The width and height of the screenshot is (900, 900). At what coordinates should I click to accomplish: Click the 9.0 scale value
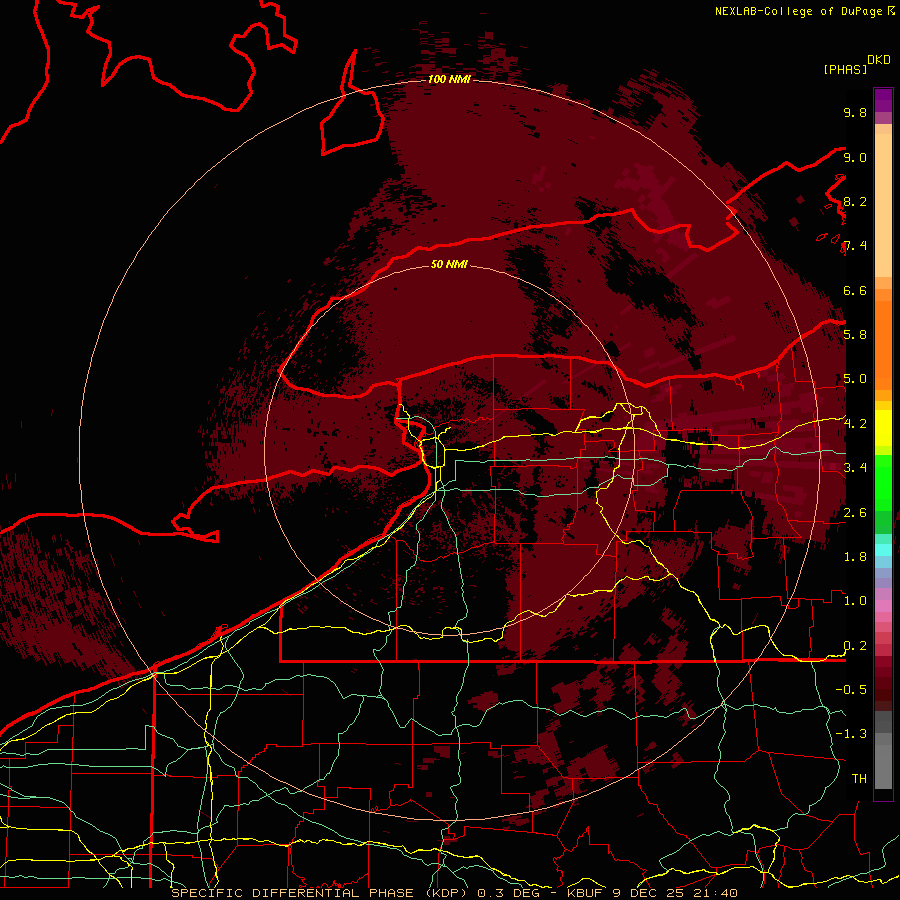pyautogui.click(x=855, y=157)
